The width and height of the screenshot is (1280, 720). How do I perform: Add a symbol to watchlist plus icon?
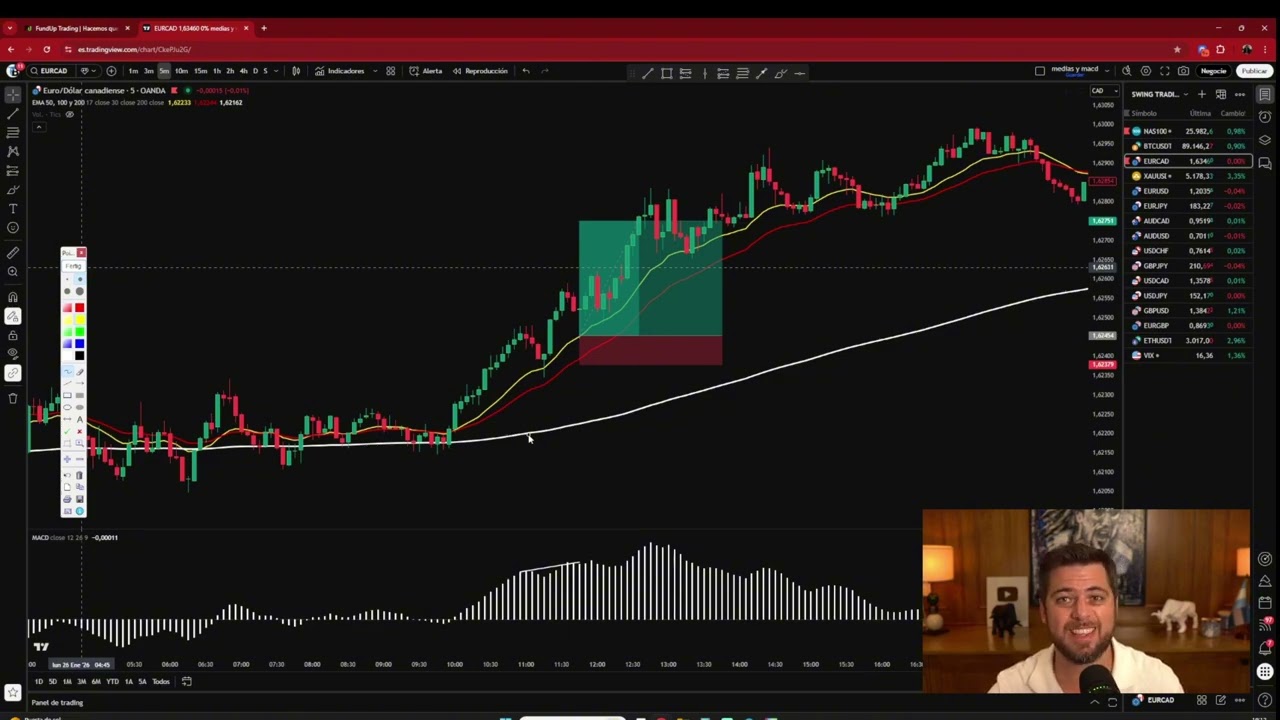coord(1201,94)
